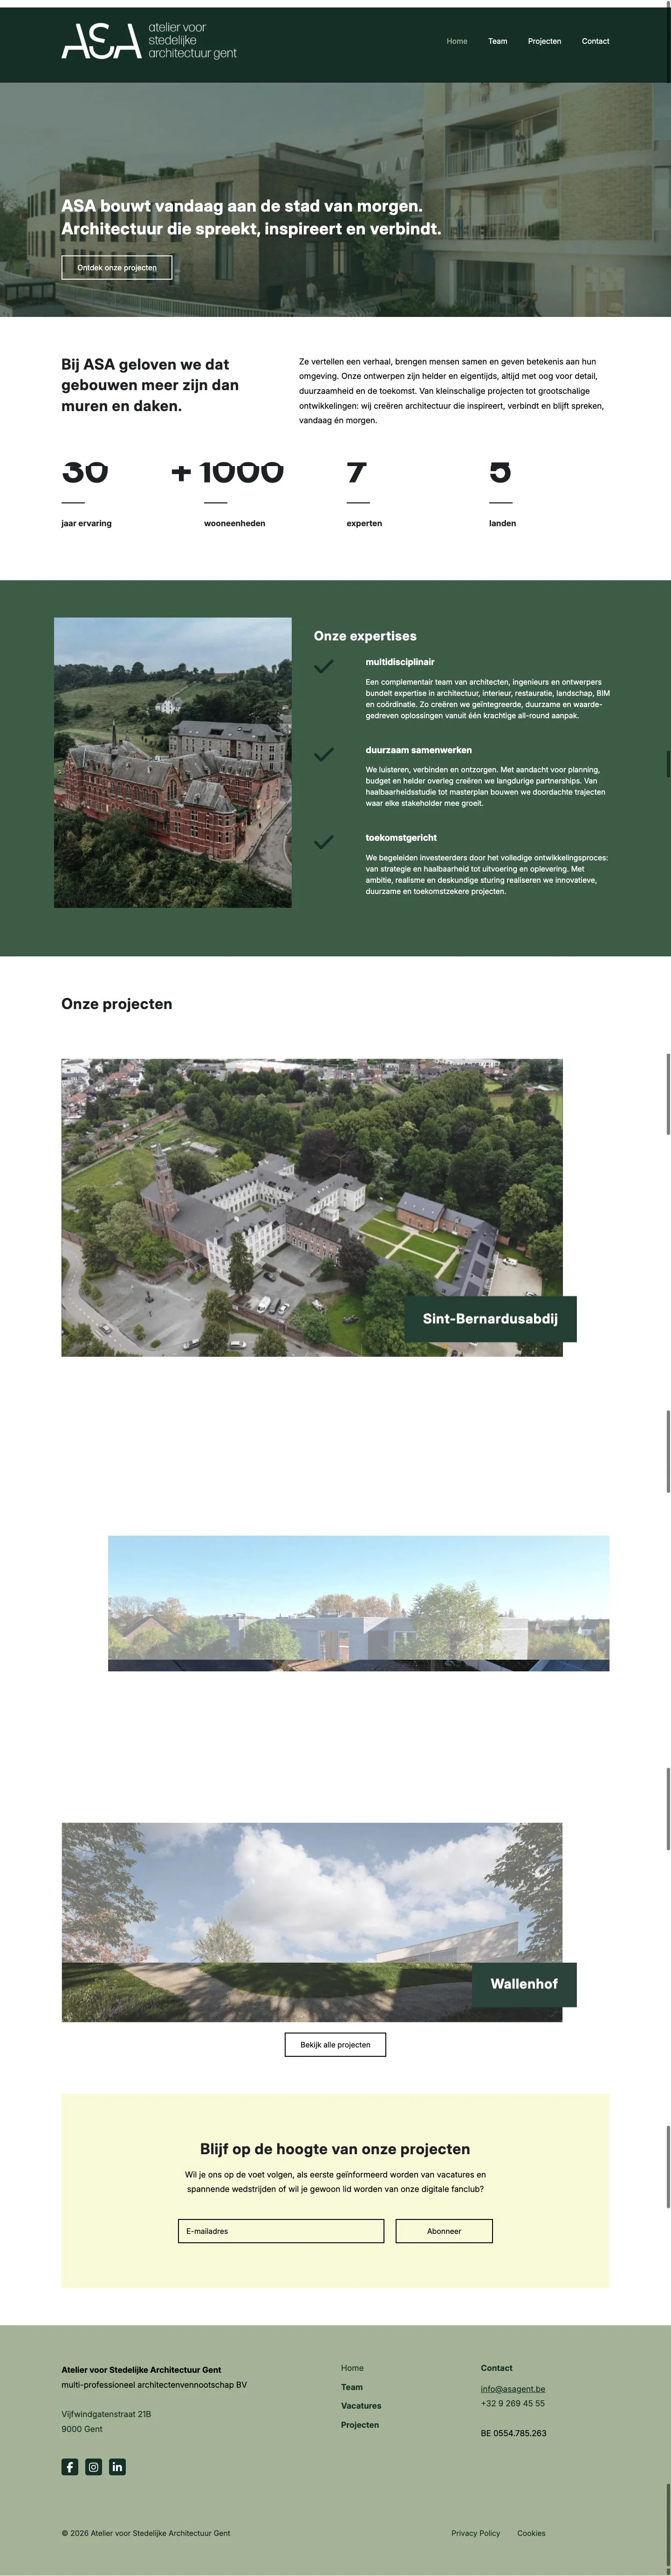Click the copyright text in the footer

tap(146, 2533)
